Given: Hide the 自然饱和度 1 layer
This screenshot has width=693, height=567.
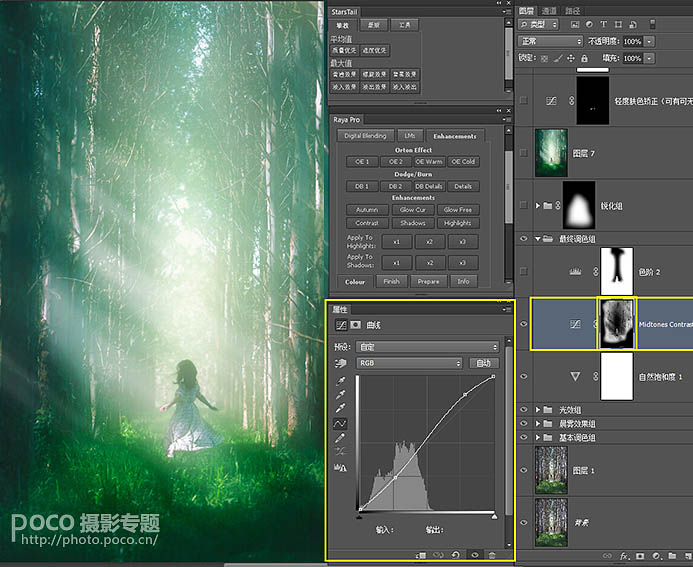Looking at the screenshot, I should pyautogui.click(x=524, y=377).
